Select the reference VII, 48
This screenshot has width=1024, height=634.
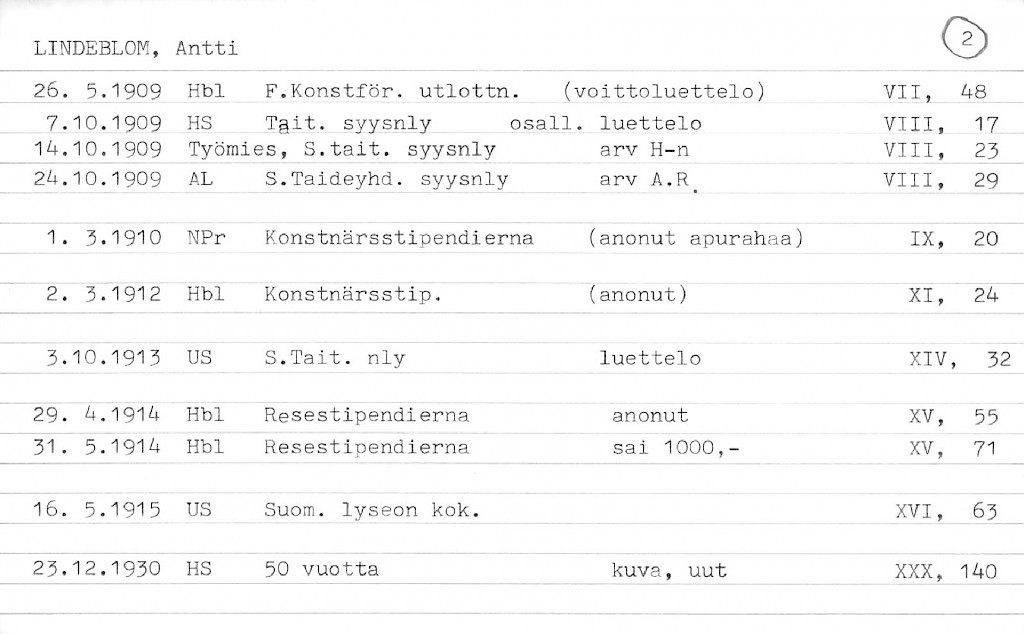[935, 93]
